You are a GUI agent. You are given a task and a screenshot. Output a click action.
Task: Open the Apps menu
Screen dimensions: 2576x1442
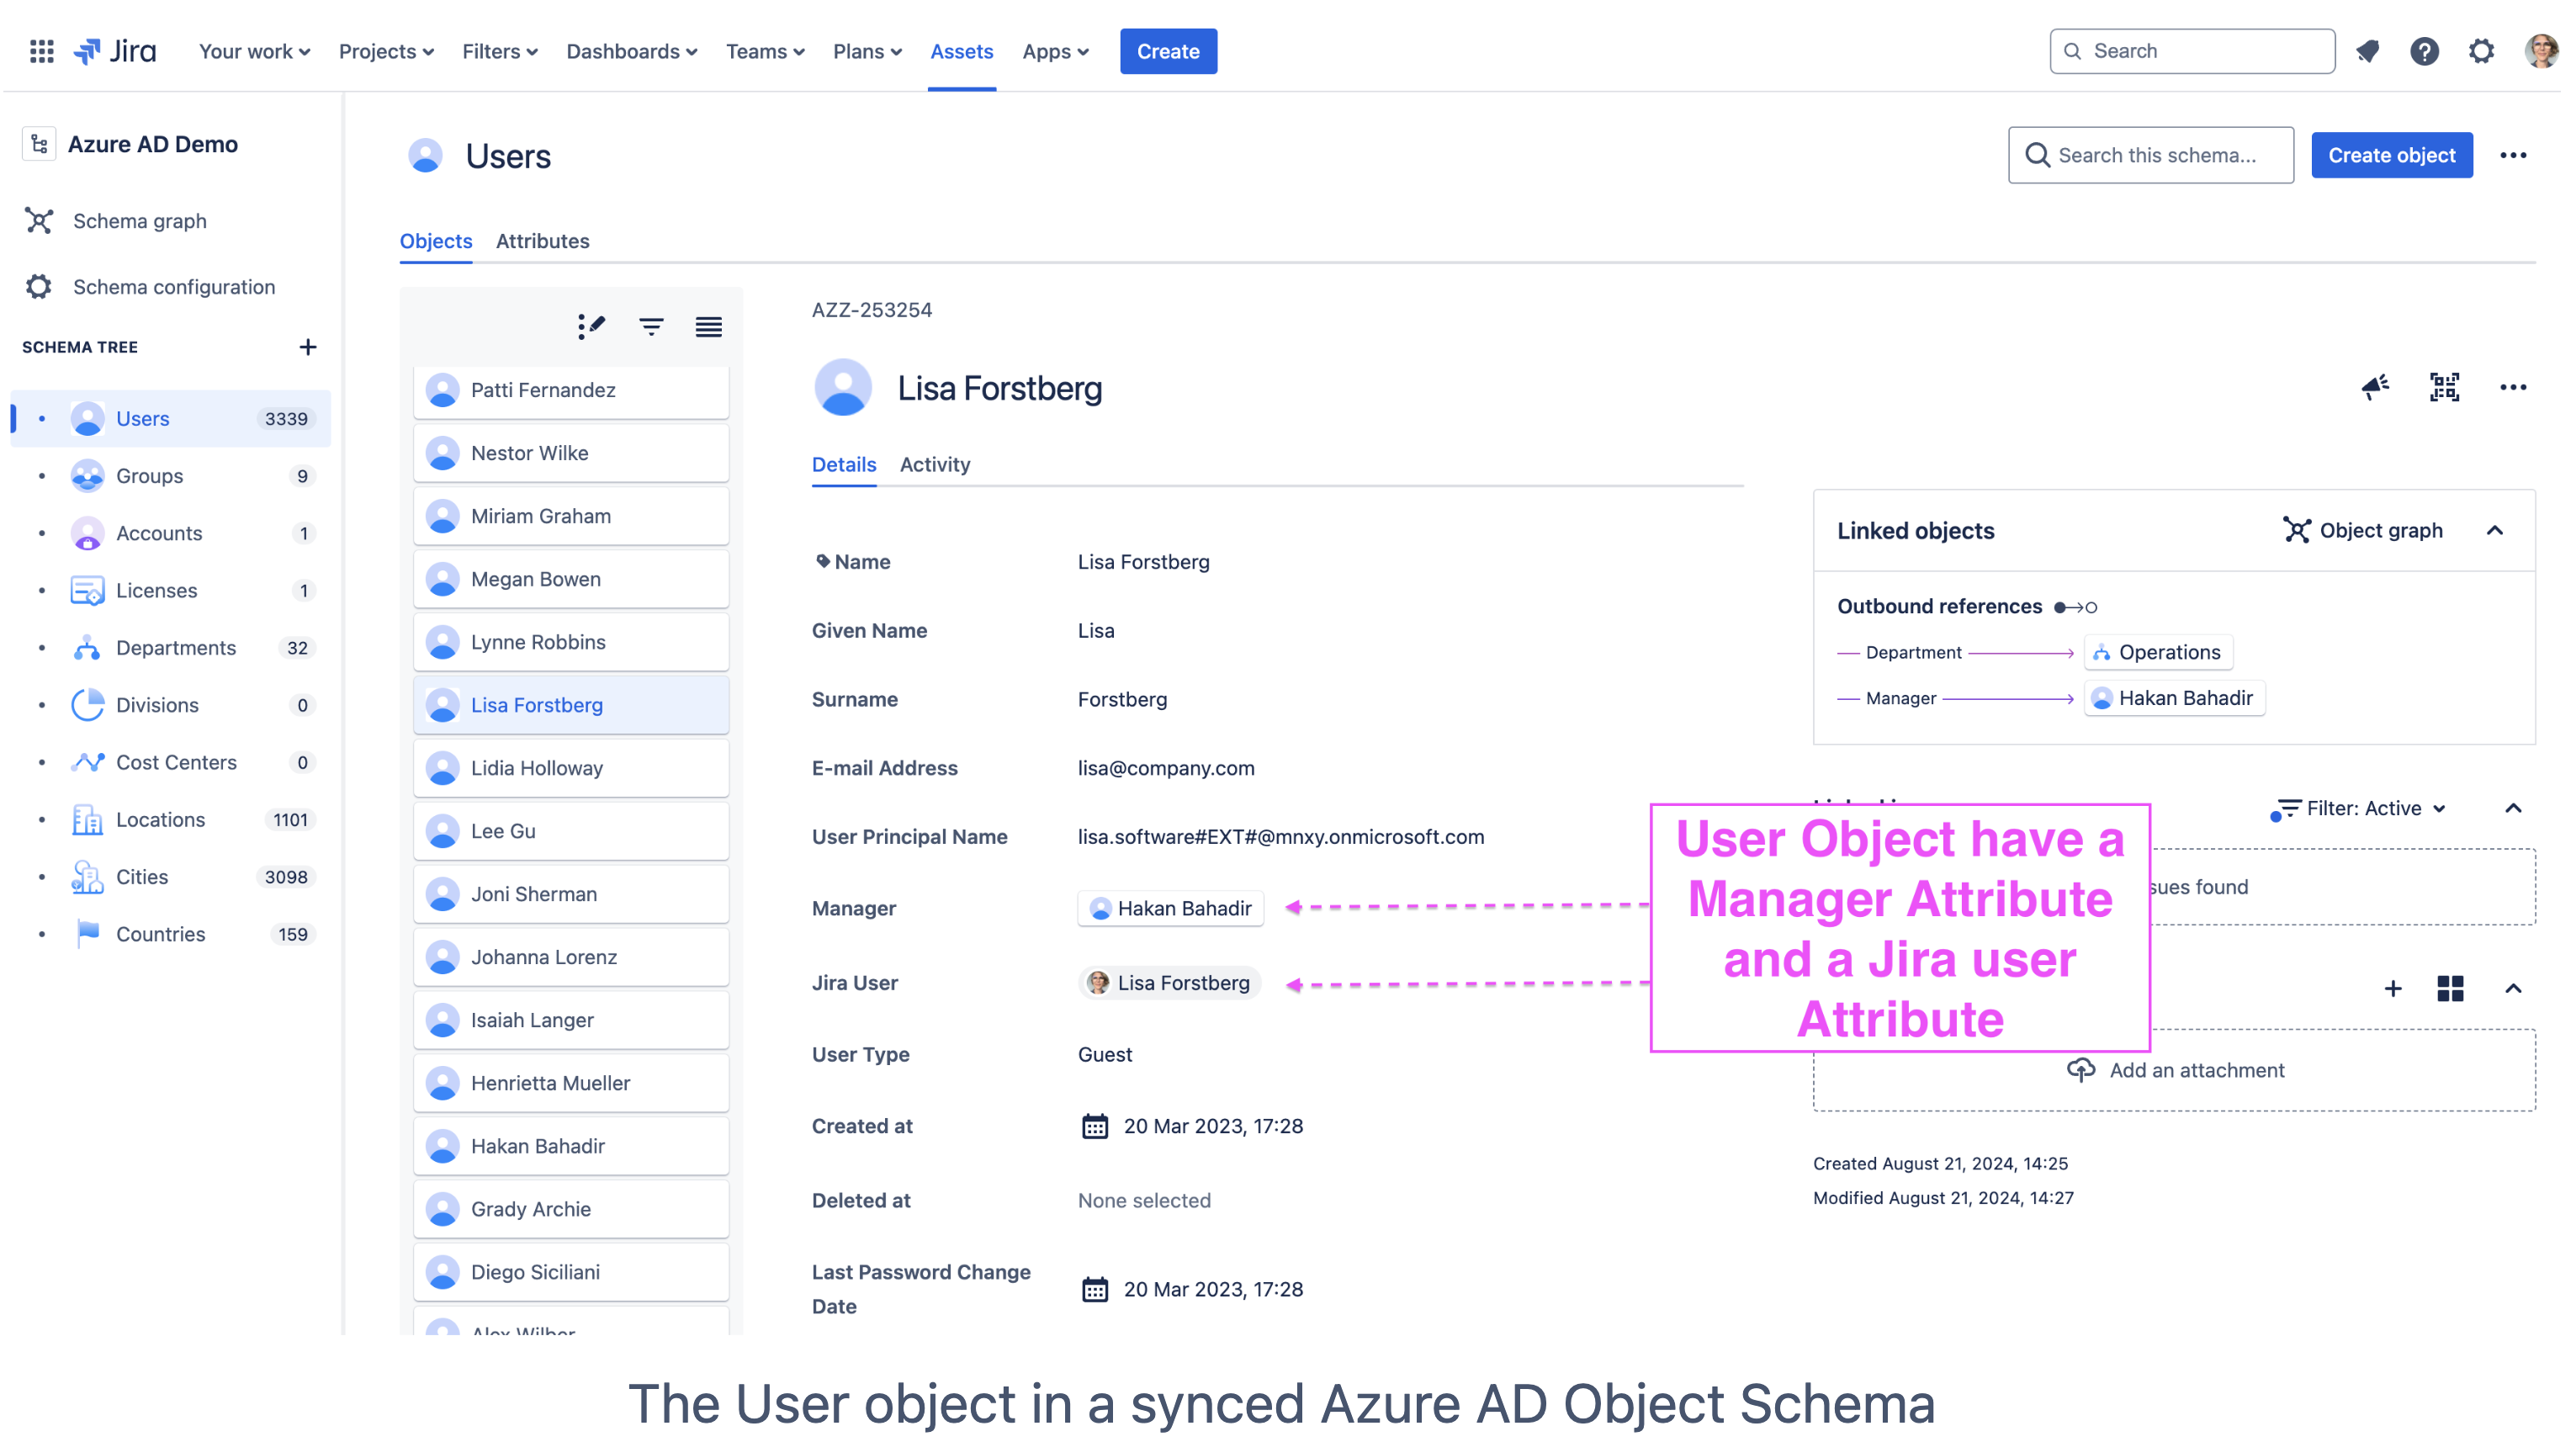pyautogui.click(x=1055, y=51)
